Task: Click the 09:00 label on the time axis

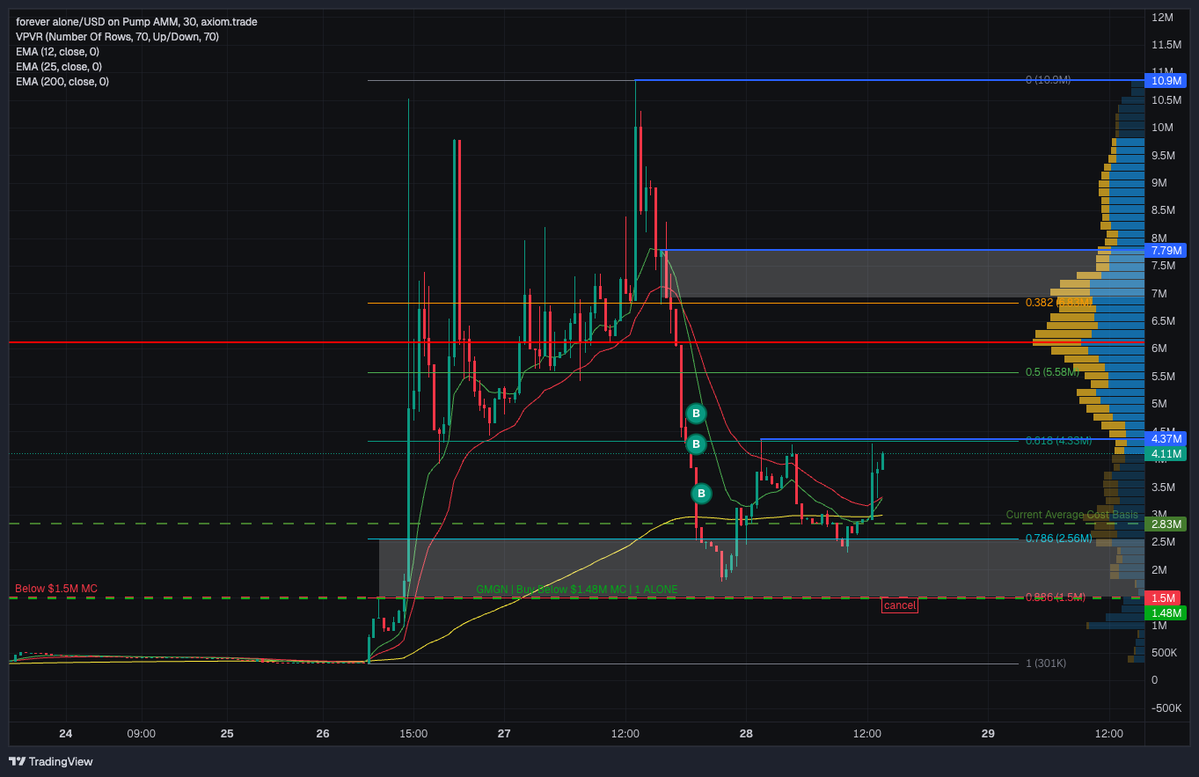Action: pos(141,733)
